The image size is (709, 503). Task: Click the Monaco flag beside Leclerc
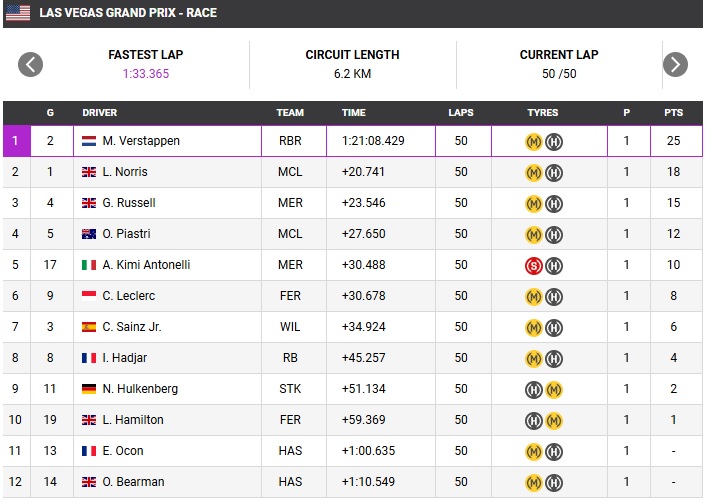pos(89,296)
